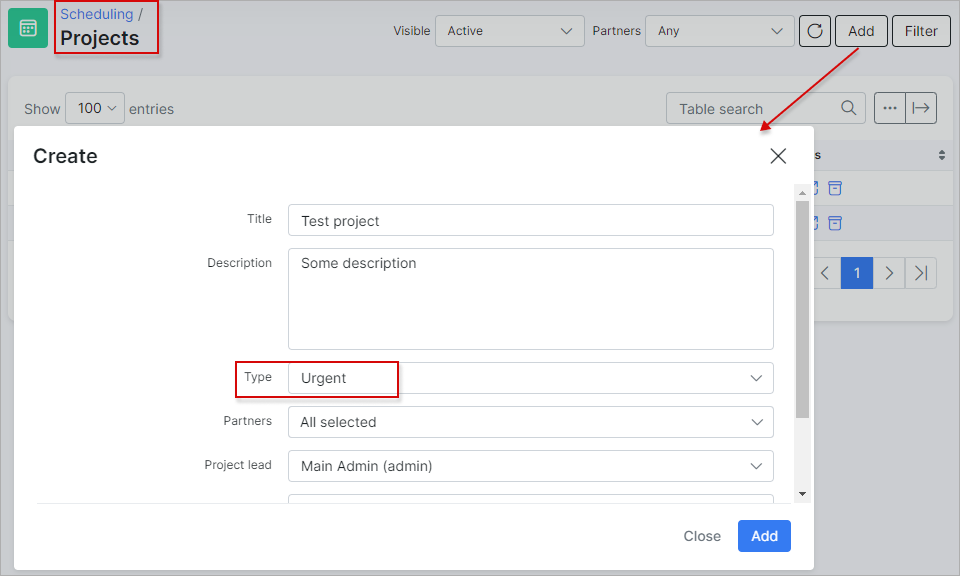
Task: Close the Create dialog with the X
Action: point(778,156)
